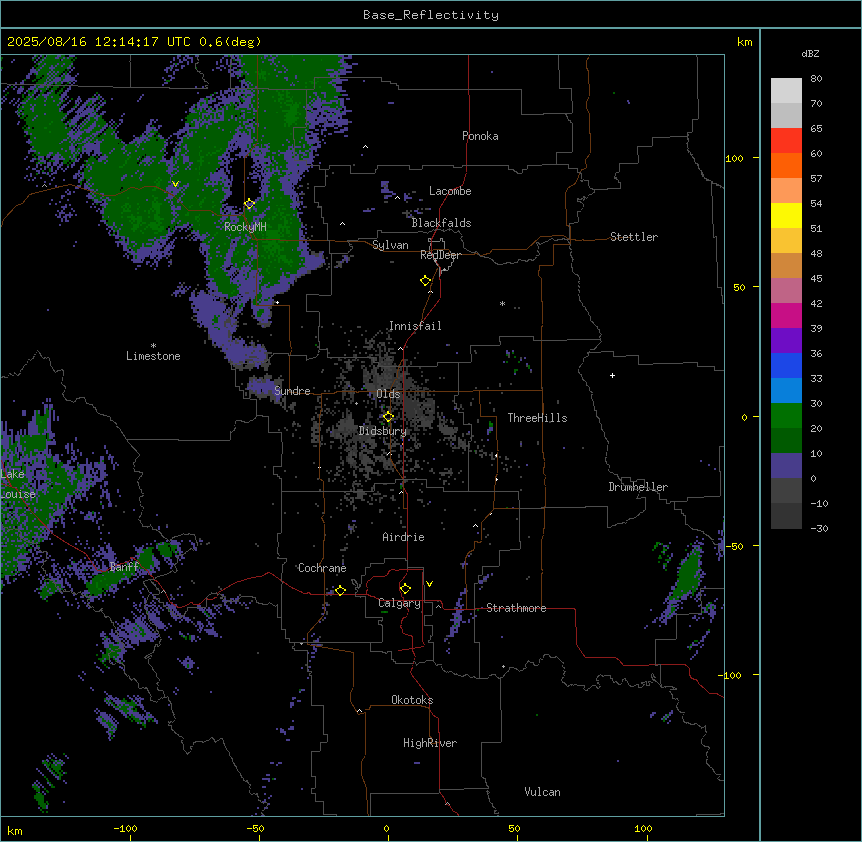Screen dimensions: 862x842
Task: Select the blue 33–36 dBZ legend swatch
Action: [x=786, y=365]
